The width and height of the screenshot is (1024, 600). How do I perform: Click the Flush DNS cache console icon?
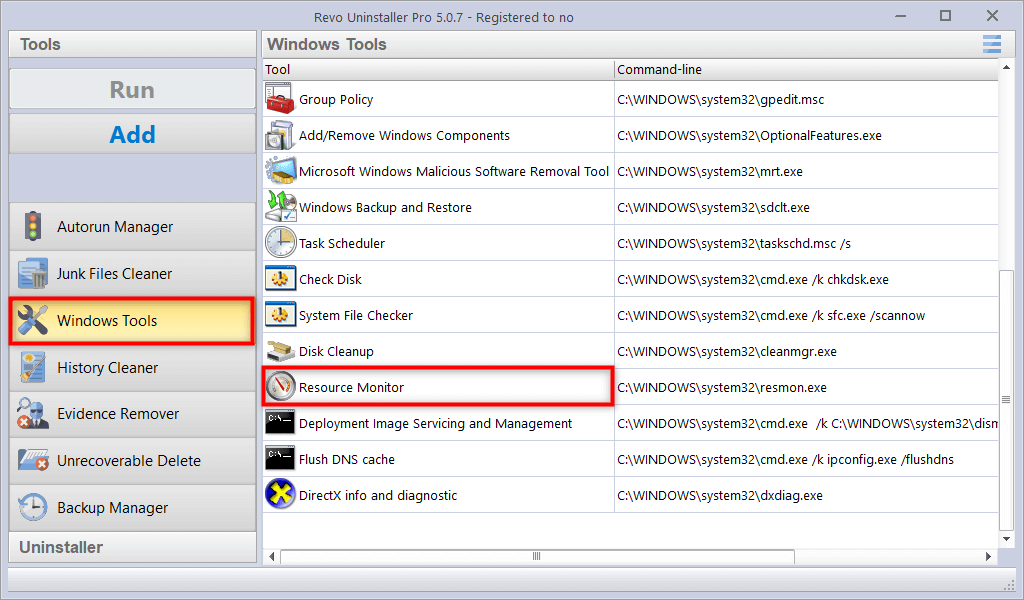(280, 458)
